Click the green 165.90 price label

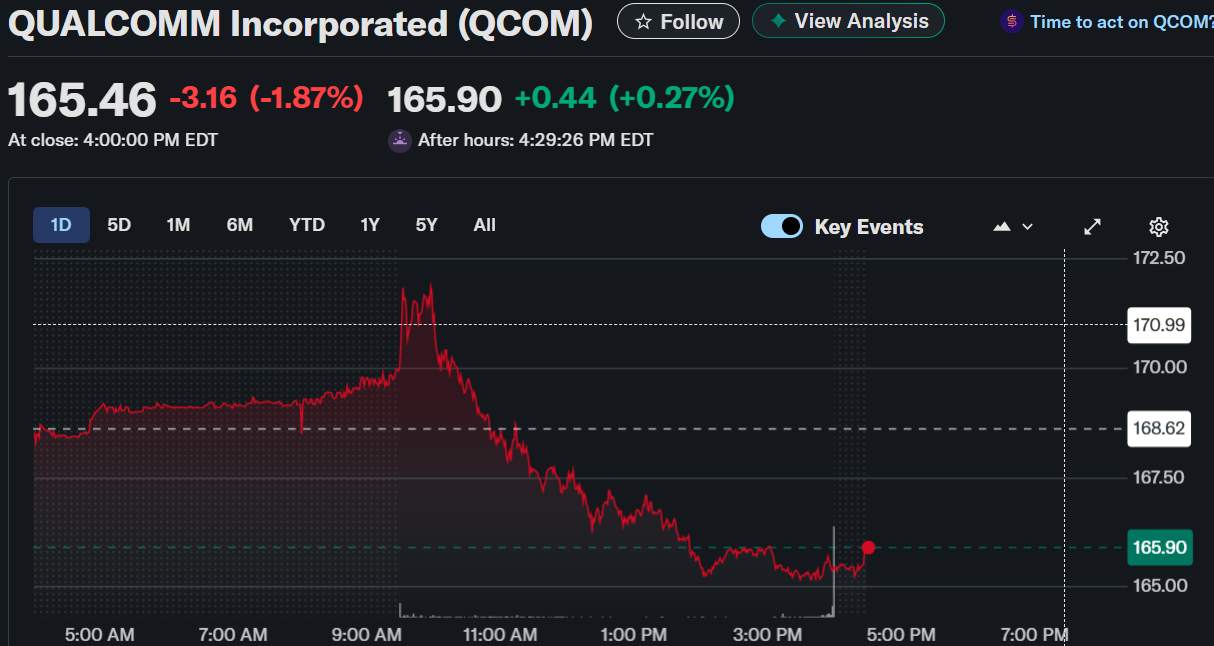(1159, 547)
